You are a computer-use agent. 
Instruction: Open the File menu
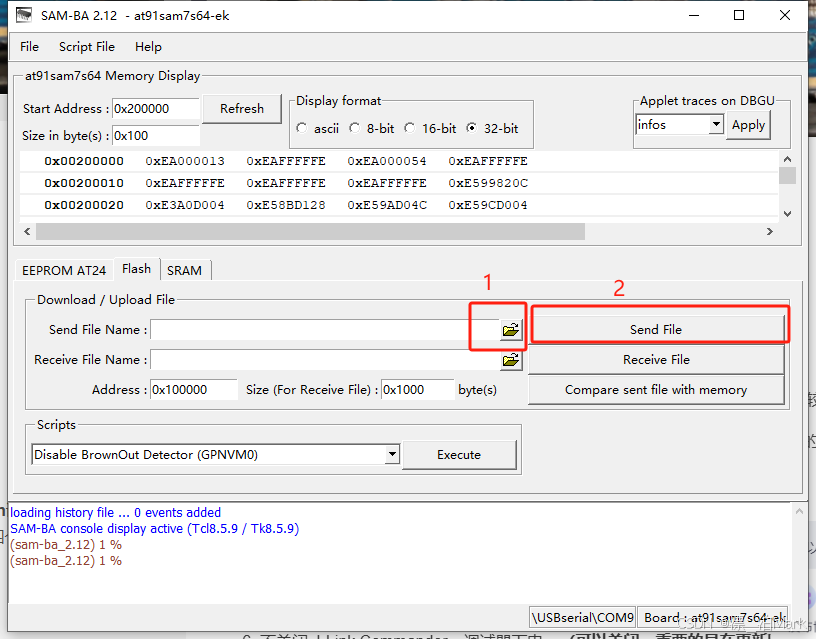(x=29, y=47)
